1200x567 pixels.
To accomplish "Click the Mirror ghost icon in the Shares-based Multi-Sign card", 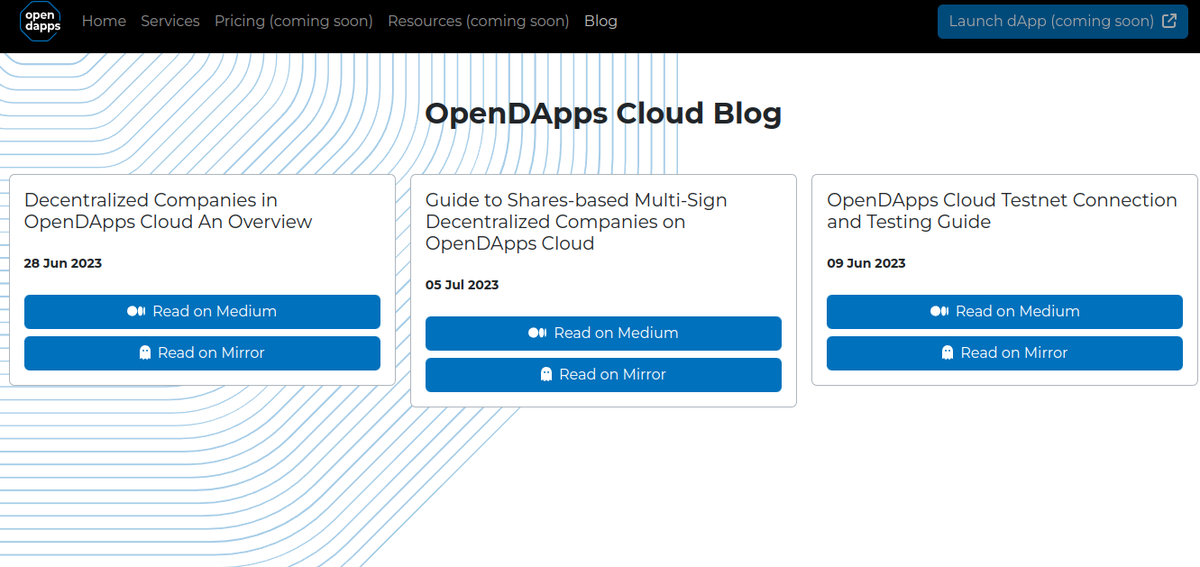I will (546, 374).
